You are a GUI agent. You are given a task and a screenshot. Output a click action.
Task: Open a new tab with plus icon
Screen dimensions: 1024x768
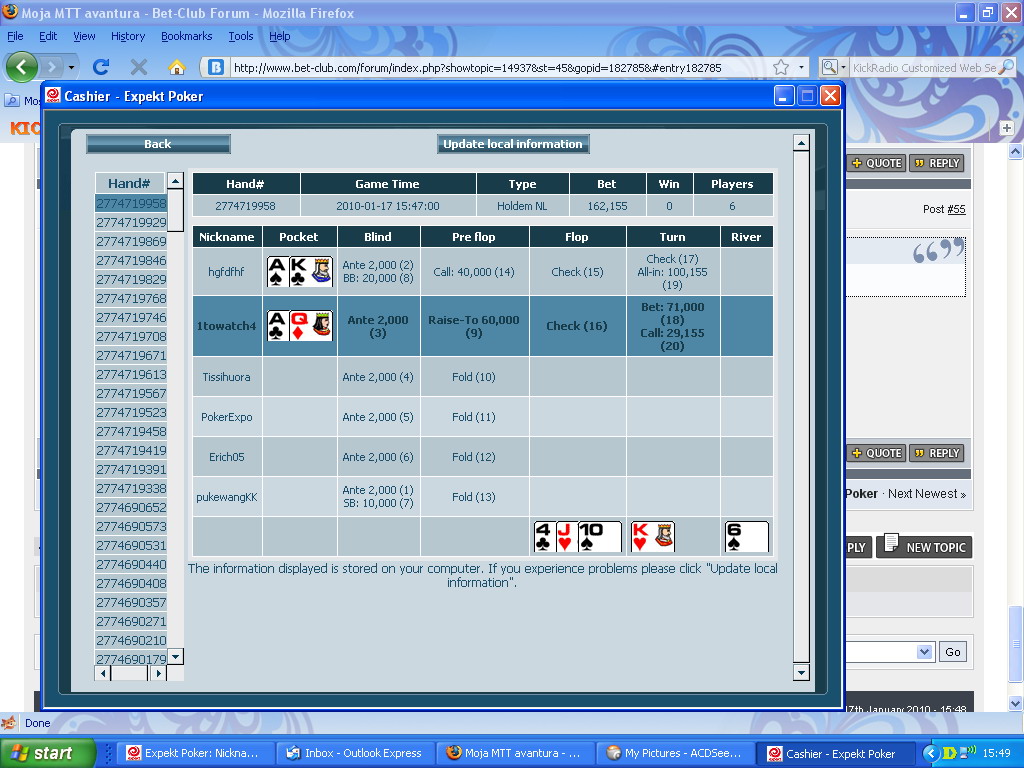[1006, 128]
